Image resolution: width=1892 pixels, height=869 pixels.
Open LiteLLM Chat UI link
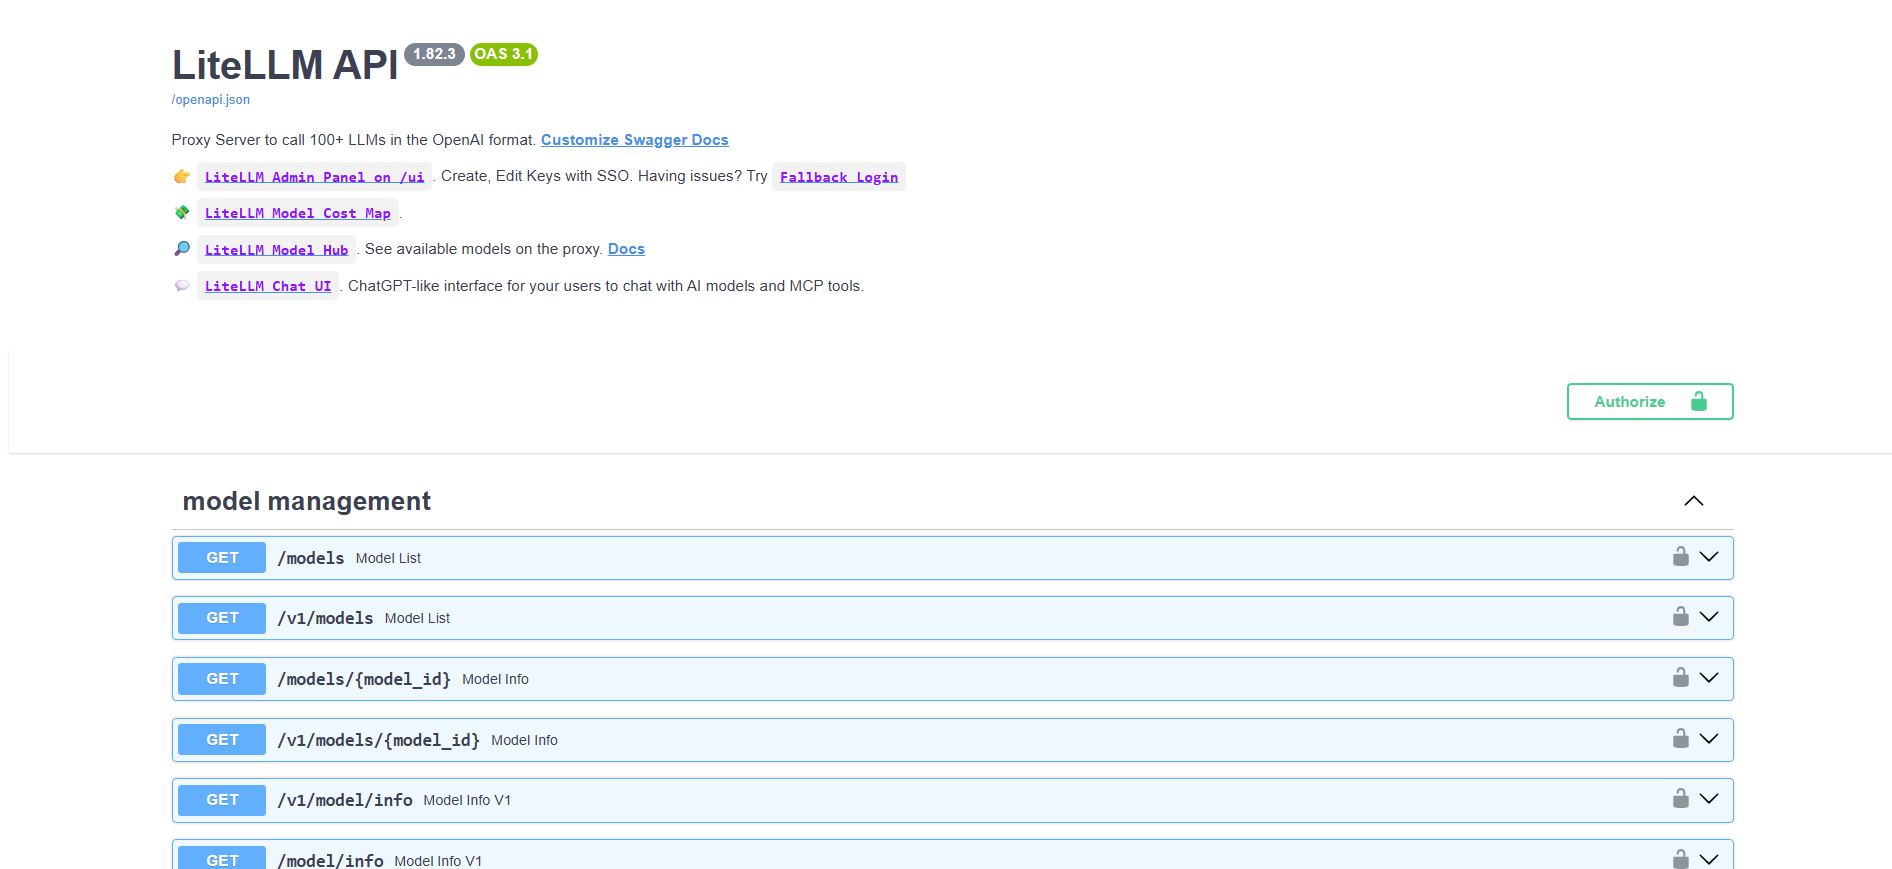click(268, 286)
